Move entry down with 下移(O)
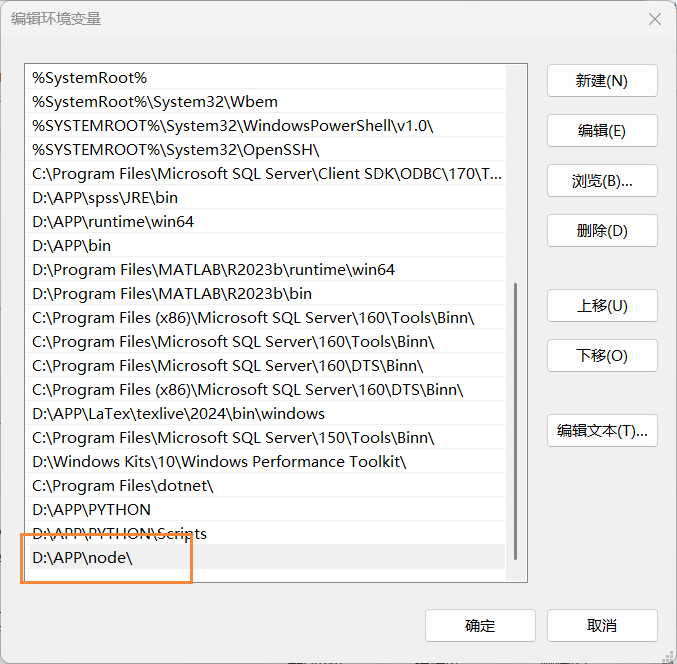The height and width of the screenshot is (664, 677). tap(602, 355)
